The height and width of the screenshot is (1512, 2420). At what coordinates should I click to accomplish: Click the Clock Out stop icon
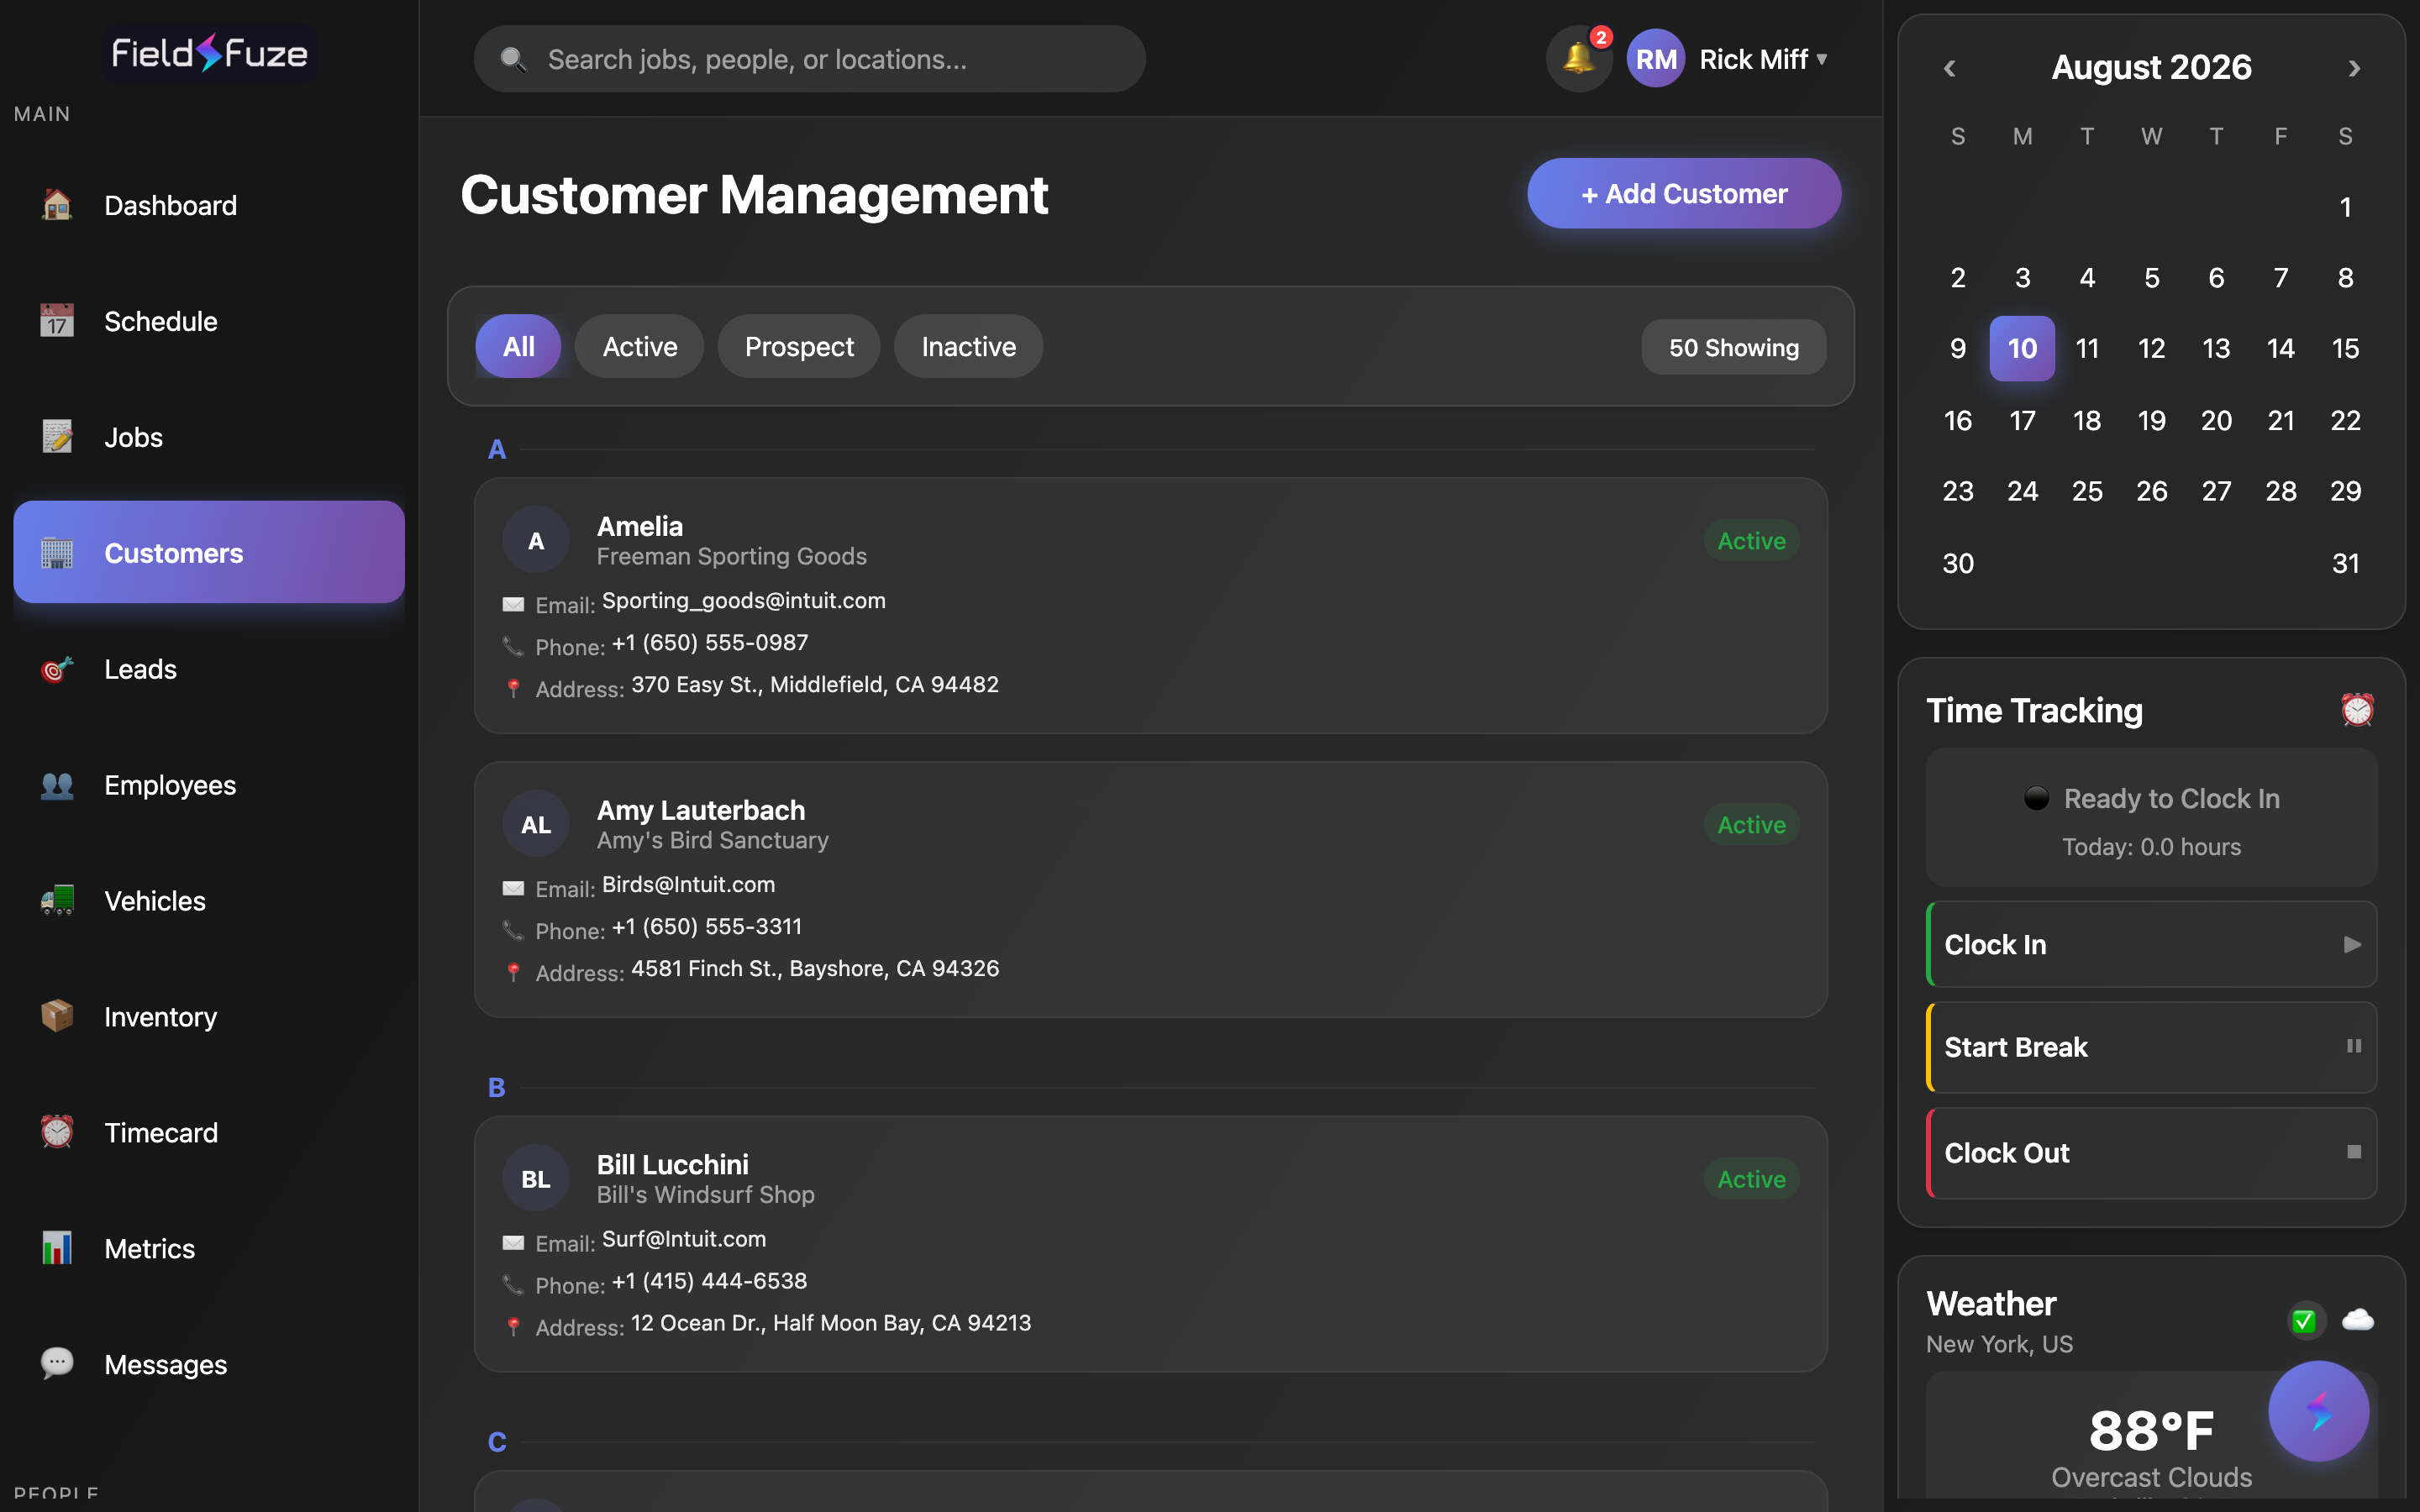[2354, 1152]
